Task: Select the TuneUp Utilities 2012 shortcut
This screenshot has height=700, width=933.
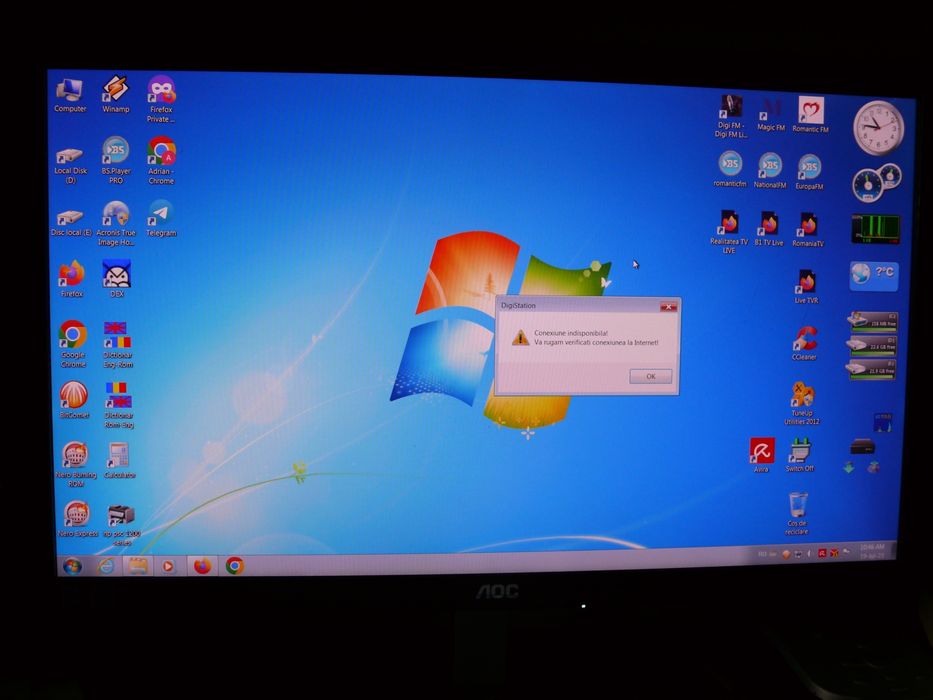Action: [x=802, y=404]
